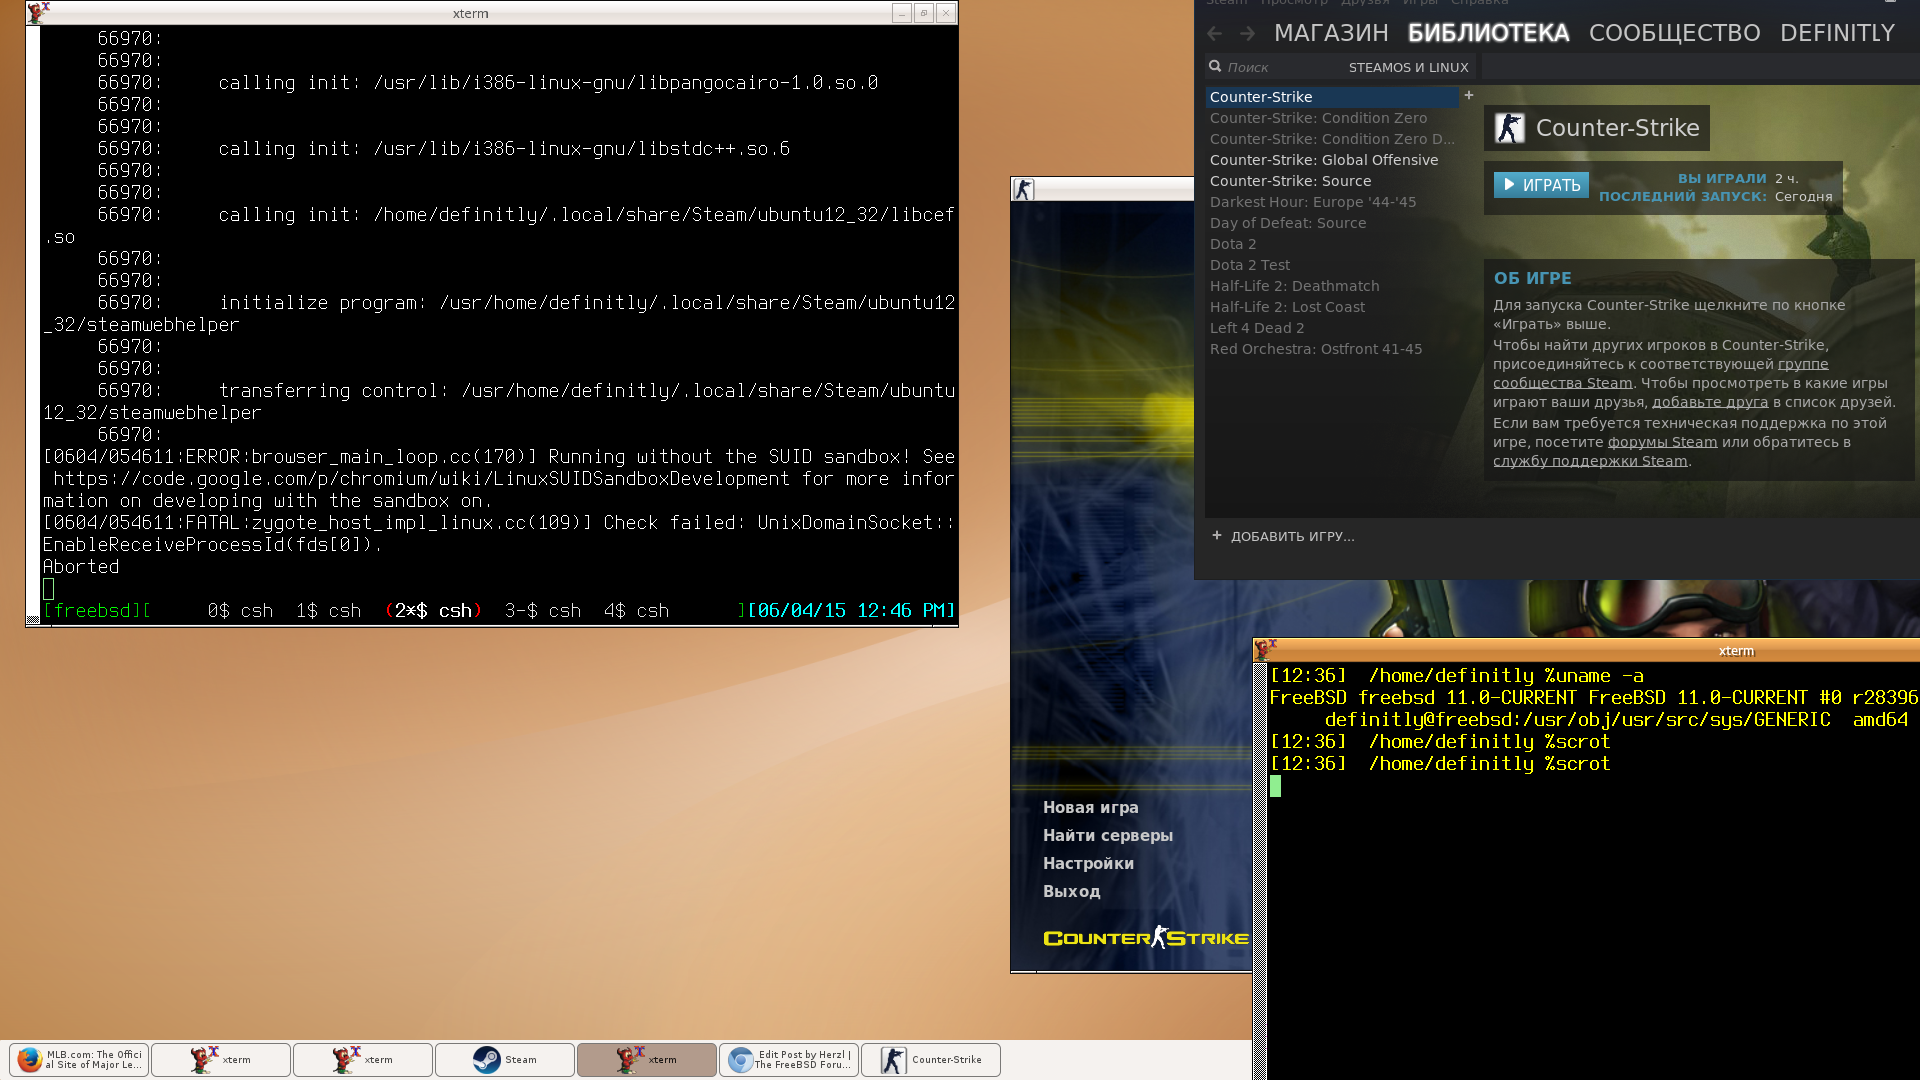This screenshot has height=1080, width=1920.
Task: Open the DEFINITLY profile tab
Action: (1837, 33)
